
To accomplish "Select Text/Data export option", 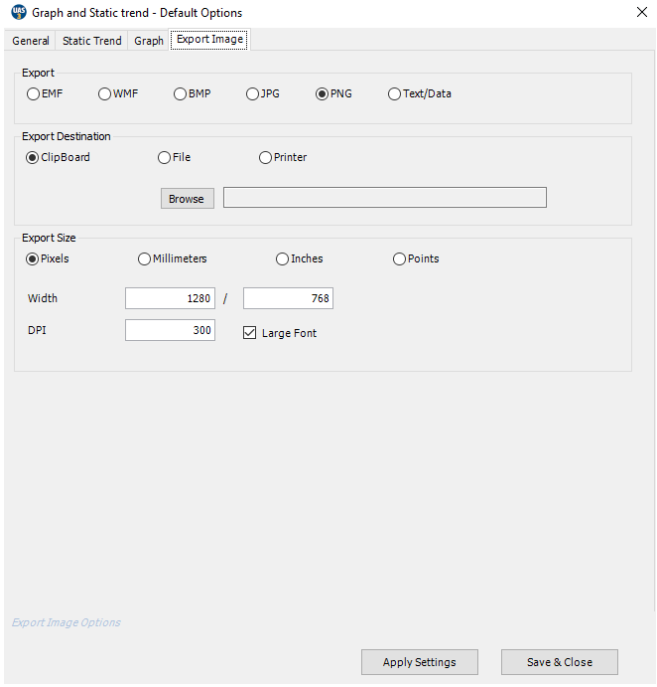I will tap(395, 94).
